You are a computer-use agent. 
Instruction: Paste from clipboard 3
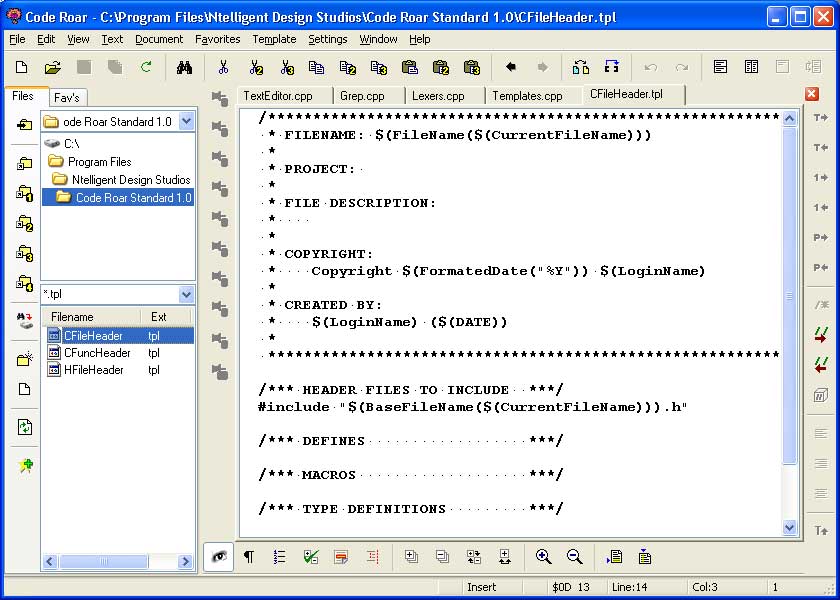pyautogui.click(x=471, y=68)
